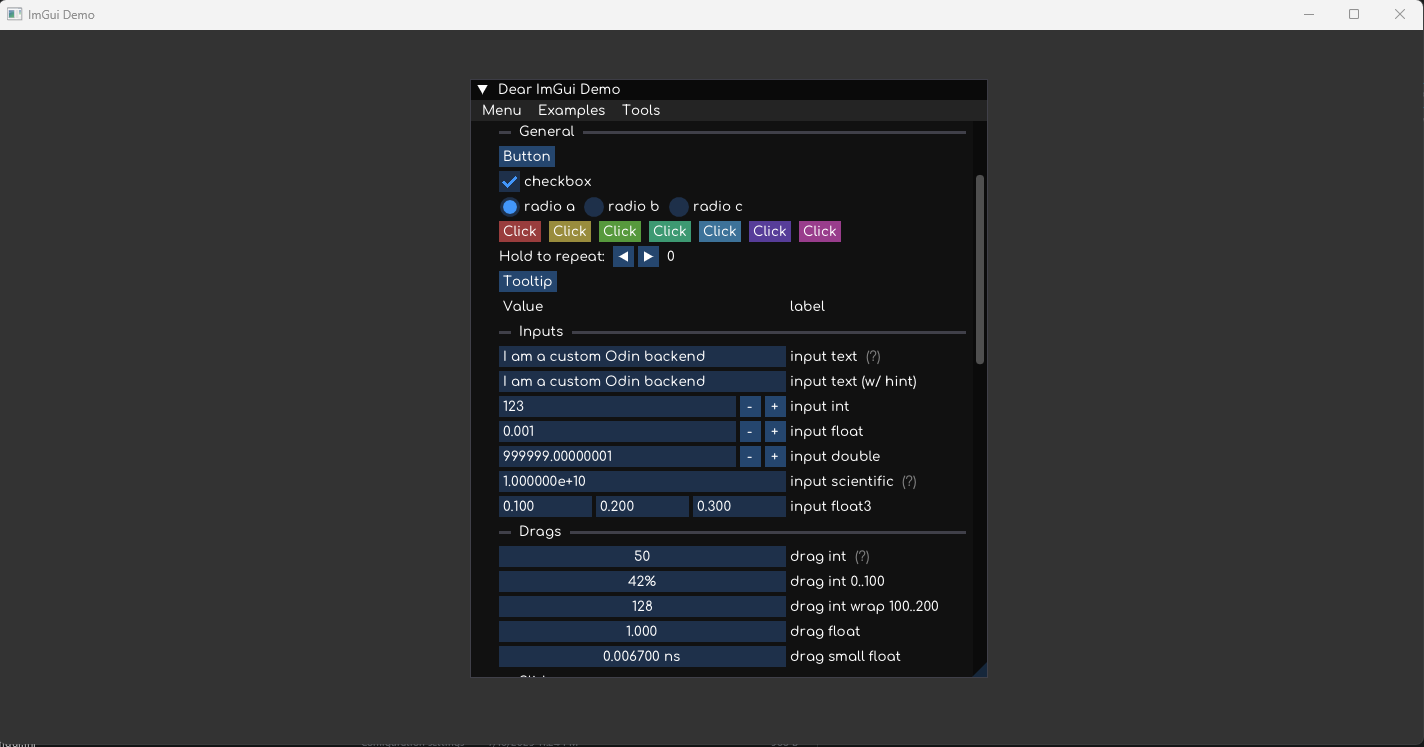
Task: Increment input float with plus
Action: [x=775, y=431]
